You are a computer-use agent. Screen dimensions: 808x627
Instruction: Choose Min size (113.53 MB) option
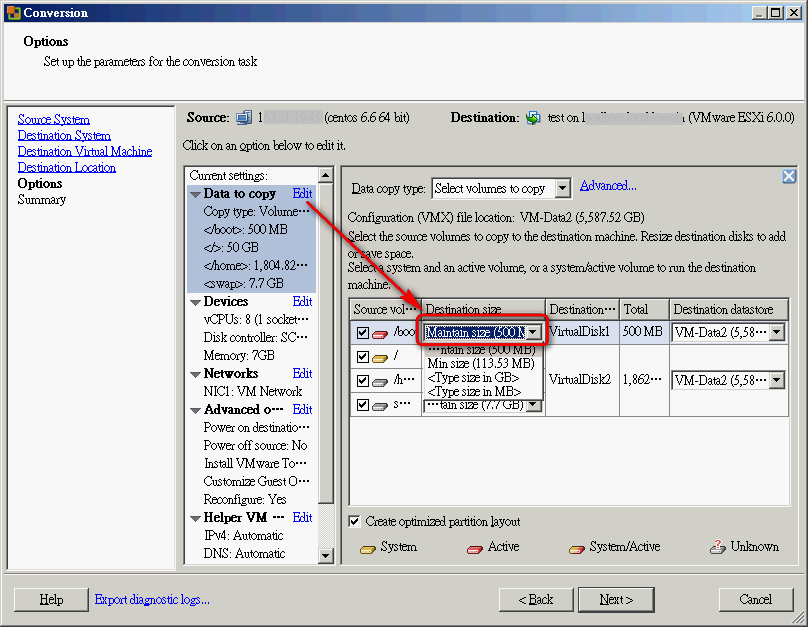tap(482, 364)
